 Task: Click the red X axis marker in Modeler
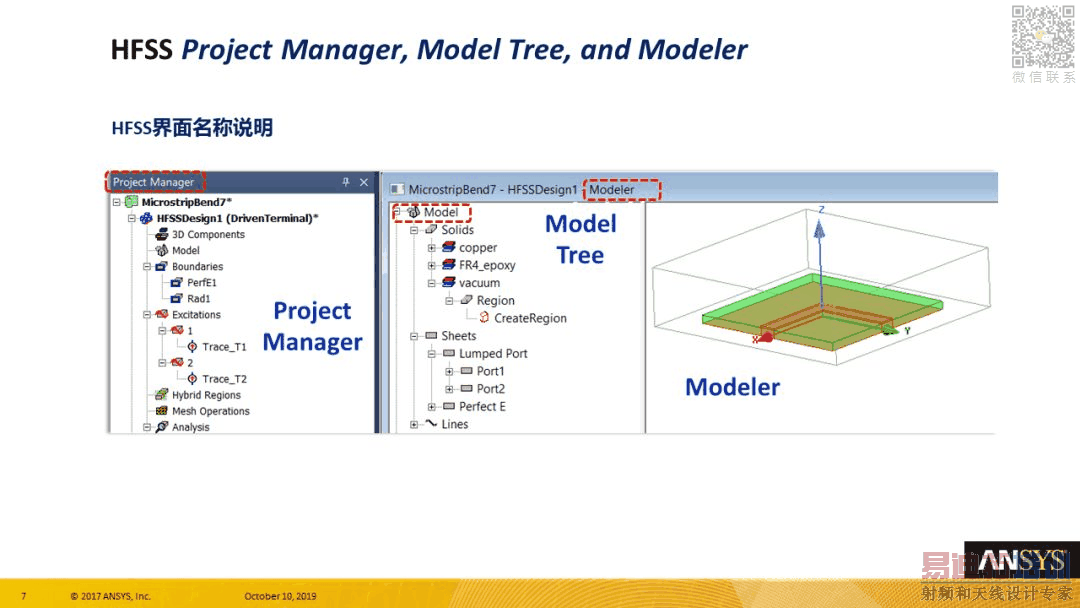[x=763, y=337]
